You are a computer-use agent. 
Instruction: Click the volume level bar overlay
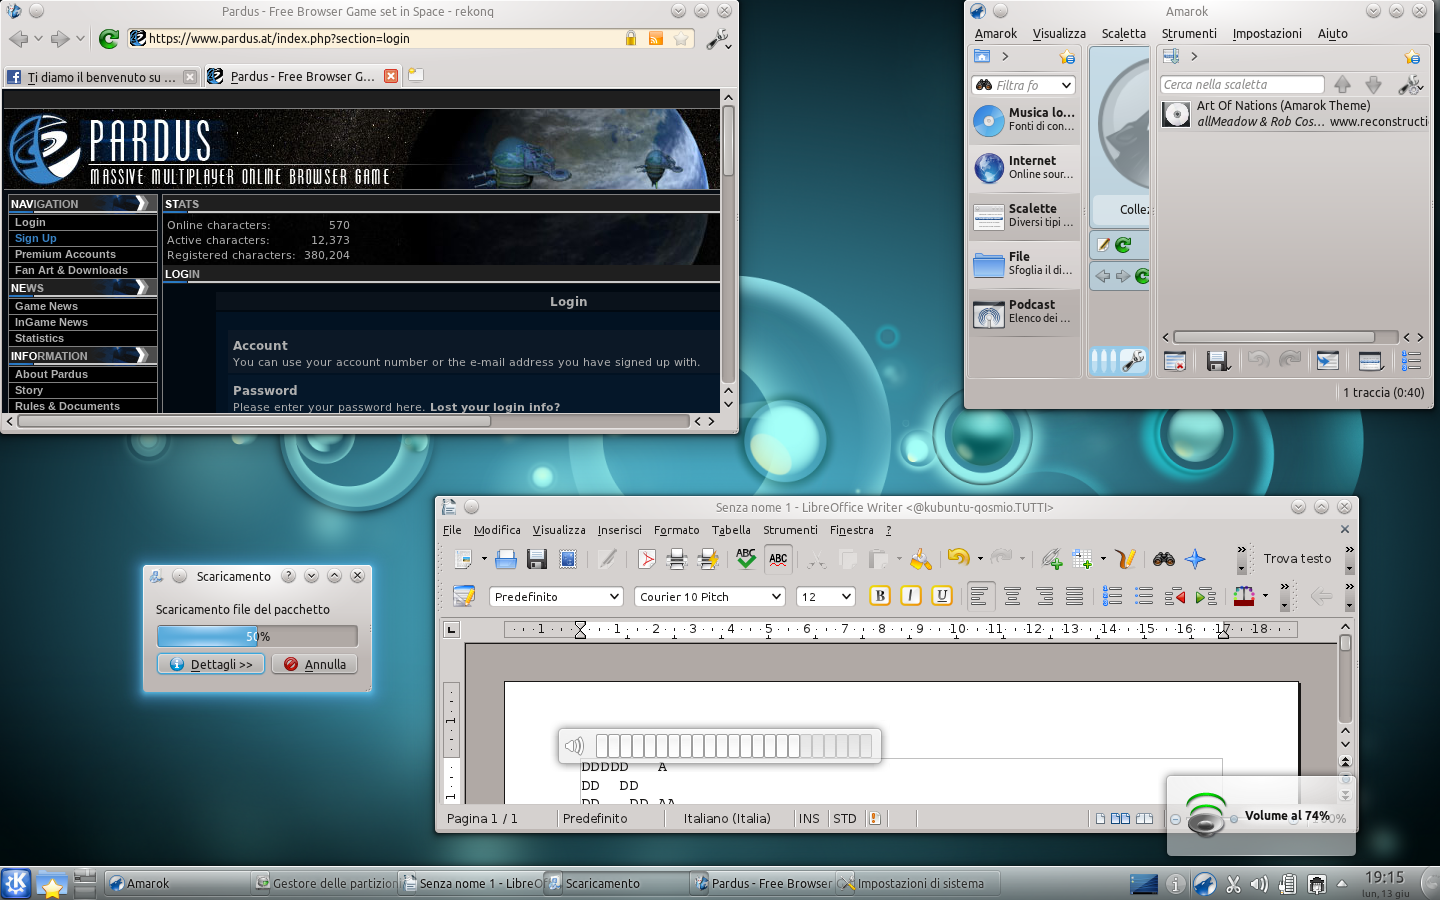click(x=734, y=745)
